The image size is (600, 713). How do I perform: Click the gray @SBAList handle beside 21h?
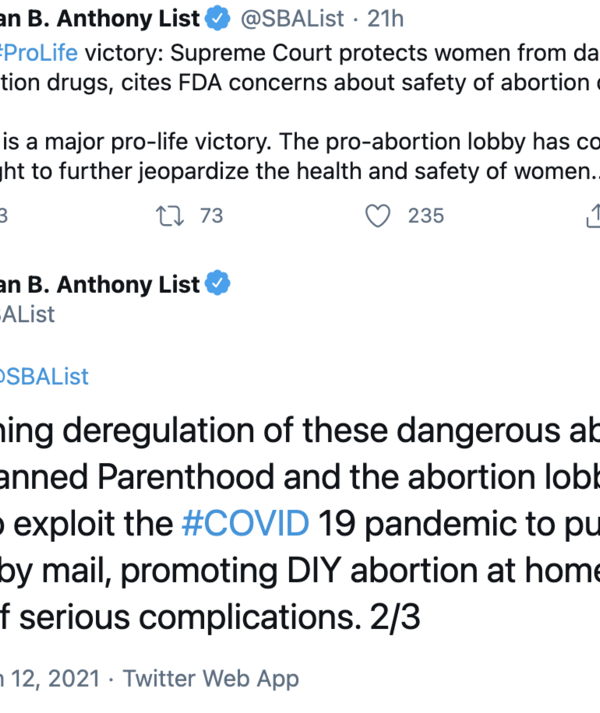click(290, 18)
